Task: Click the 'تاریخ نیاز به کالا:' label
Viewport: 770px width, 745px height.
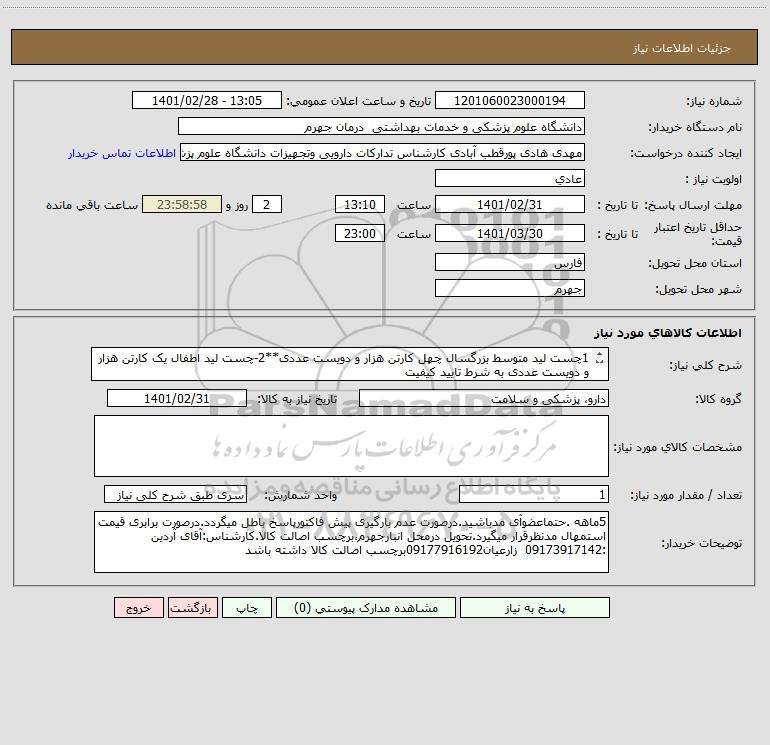Action: [x=298, y=399]
